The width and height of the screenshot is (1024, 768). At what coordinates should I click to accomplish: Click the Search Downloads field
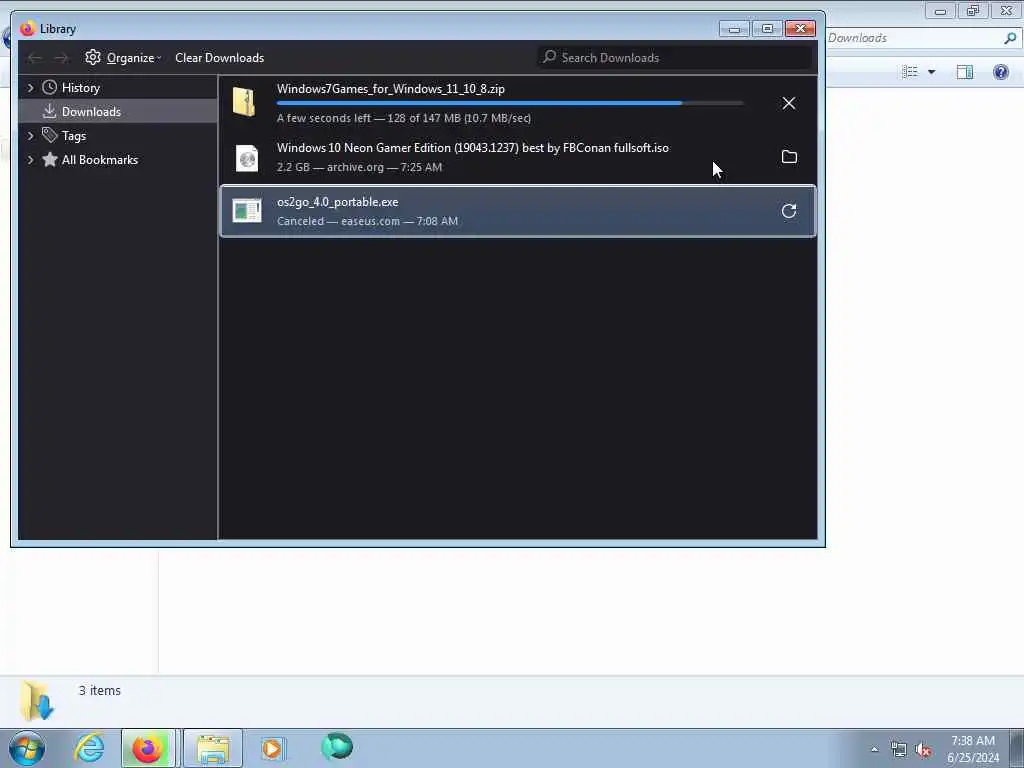point(675,57)
